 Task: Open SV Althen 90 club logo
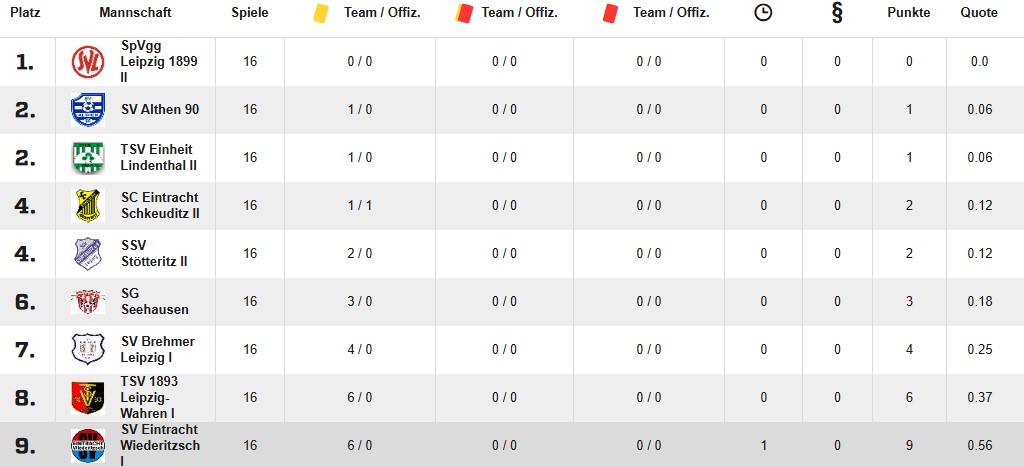pyautogui.click(x=88, y=110)
